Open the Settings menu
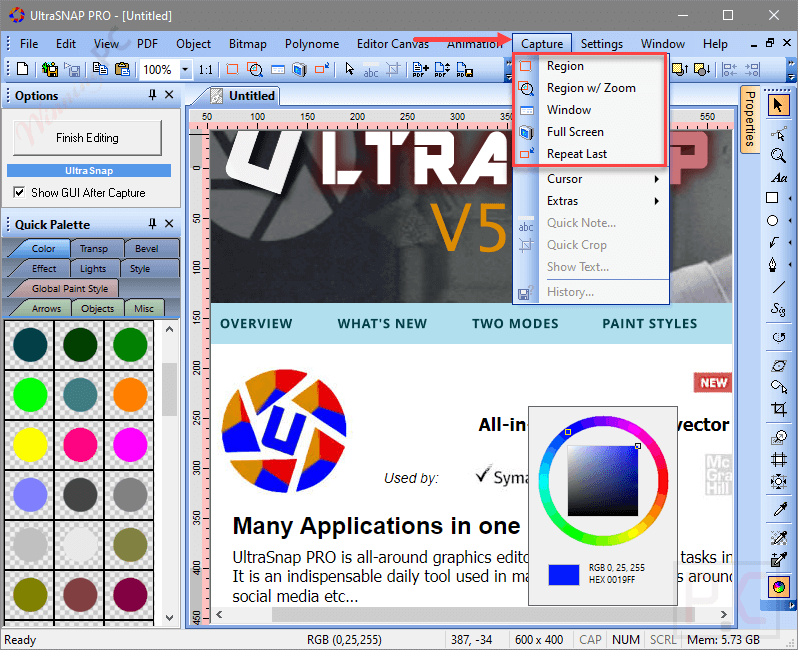 pyautogui.click(x=602, y=44)
